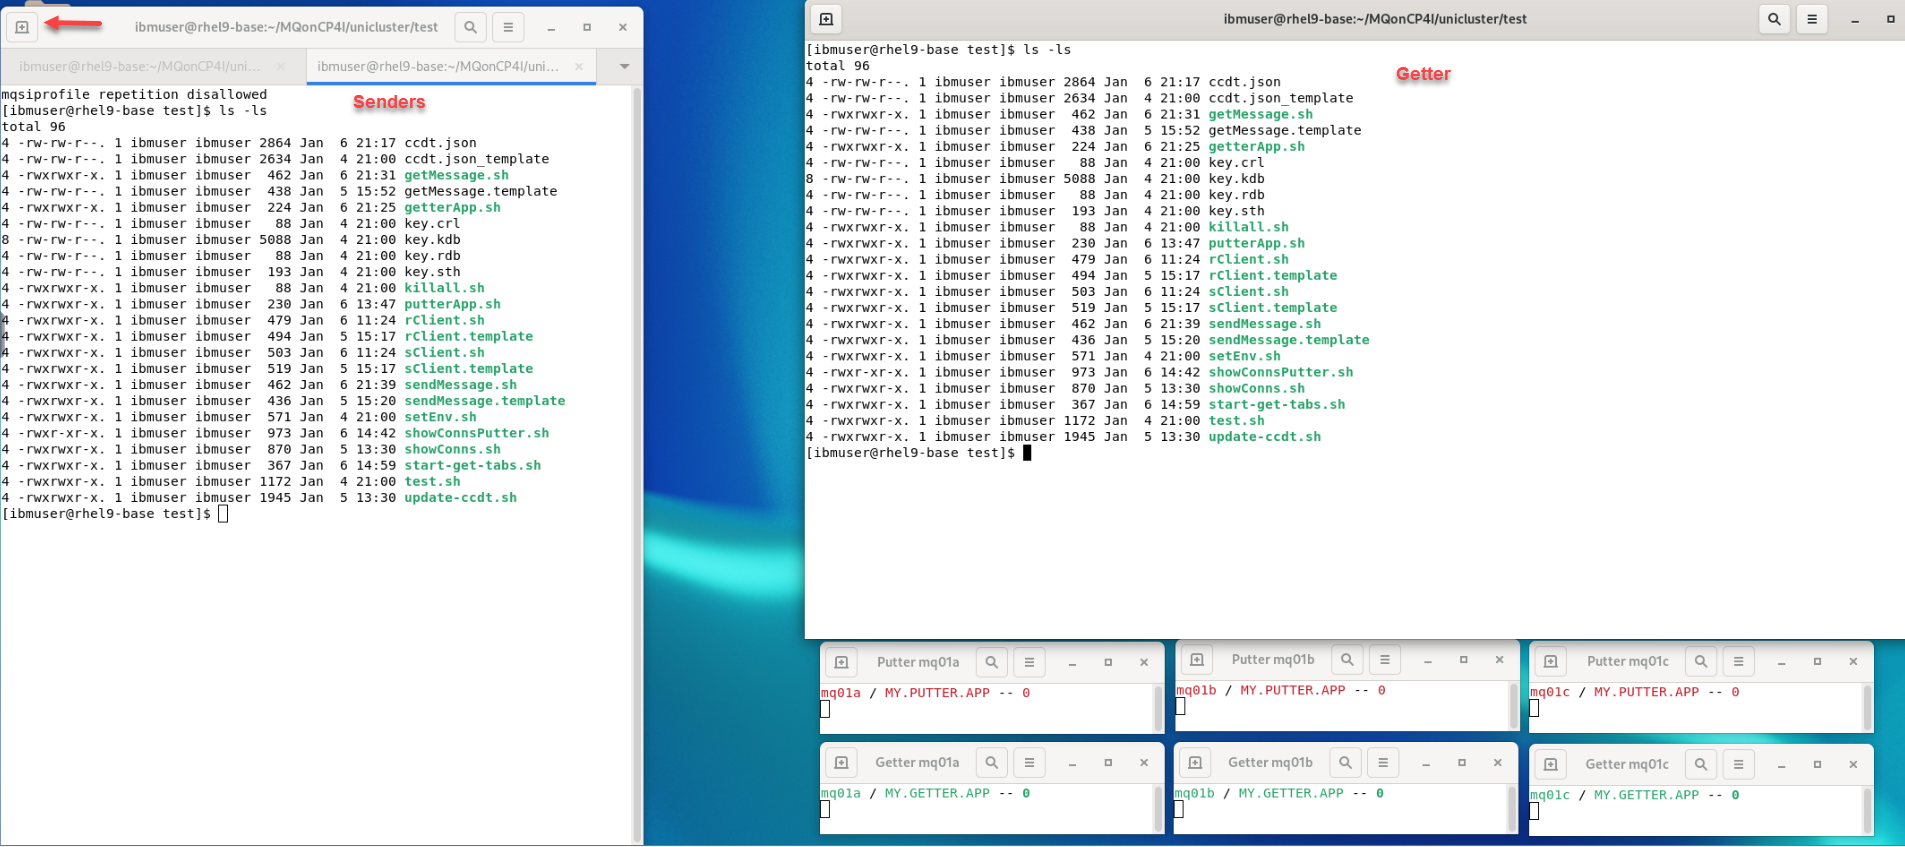Close the first terminal tab
Screen dimensions: 1905x847
pos(281,66)
